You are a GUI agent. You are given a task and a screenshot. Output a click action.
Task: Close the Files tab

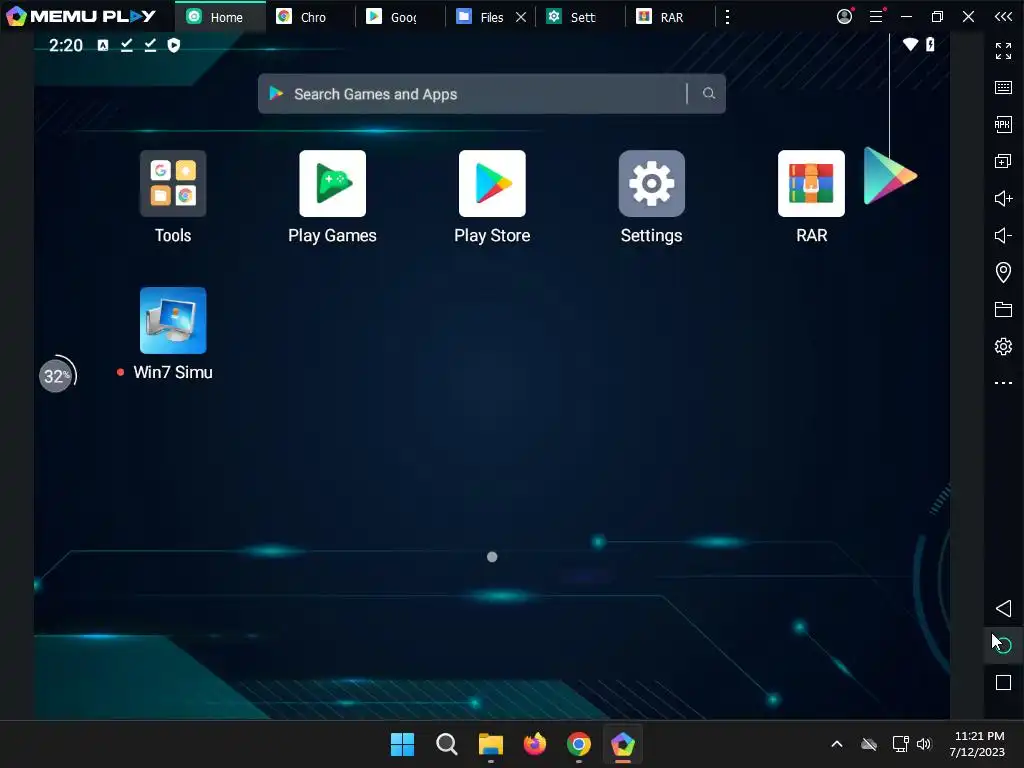(521, 17)
